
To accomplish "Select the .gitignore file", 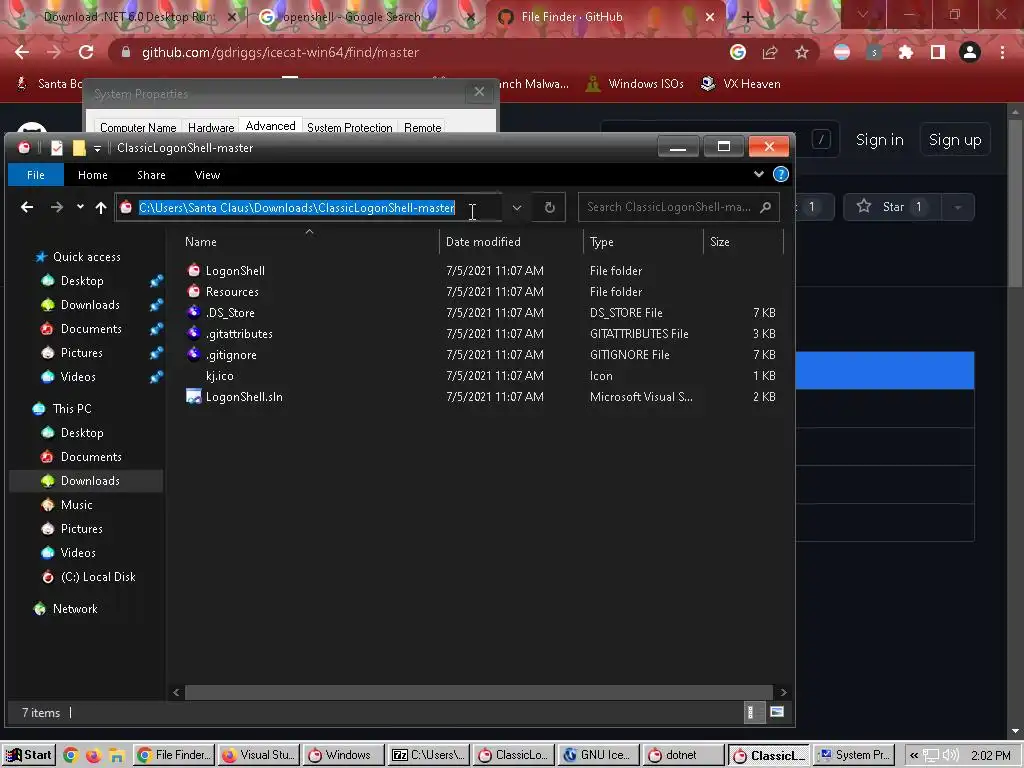I will pyautogui.click(x=231, y=355).
